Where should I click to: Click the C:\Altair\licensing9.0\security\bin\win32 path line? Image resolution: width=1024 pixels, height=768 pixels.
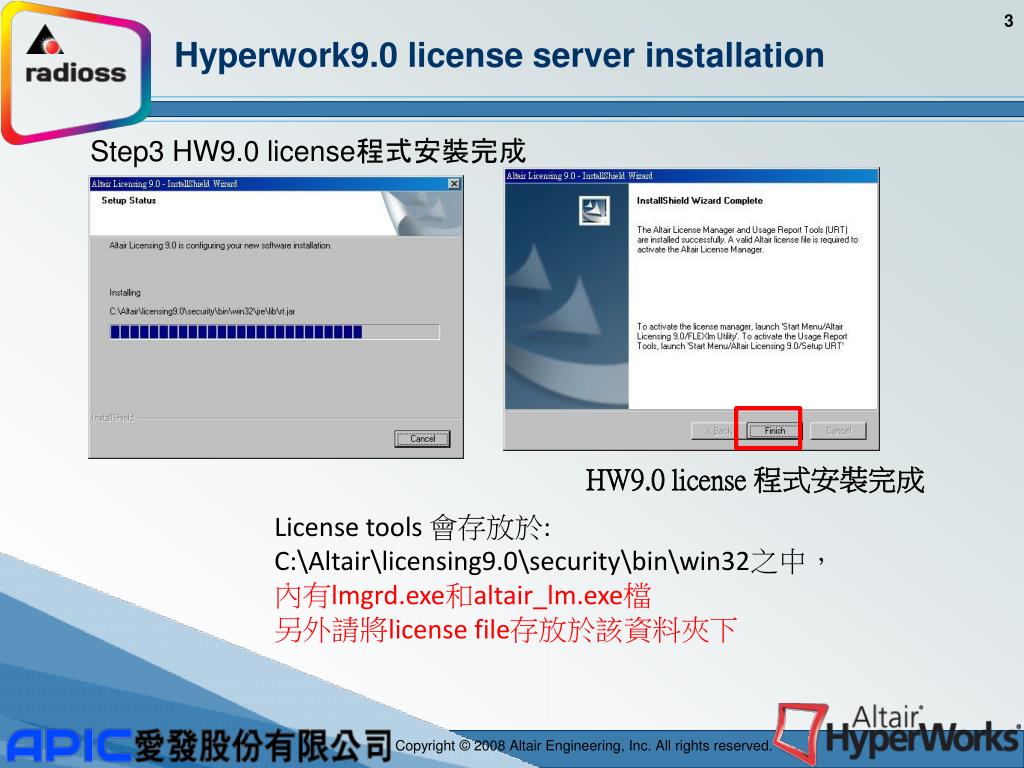point(552,561)
